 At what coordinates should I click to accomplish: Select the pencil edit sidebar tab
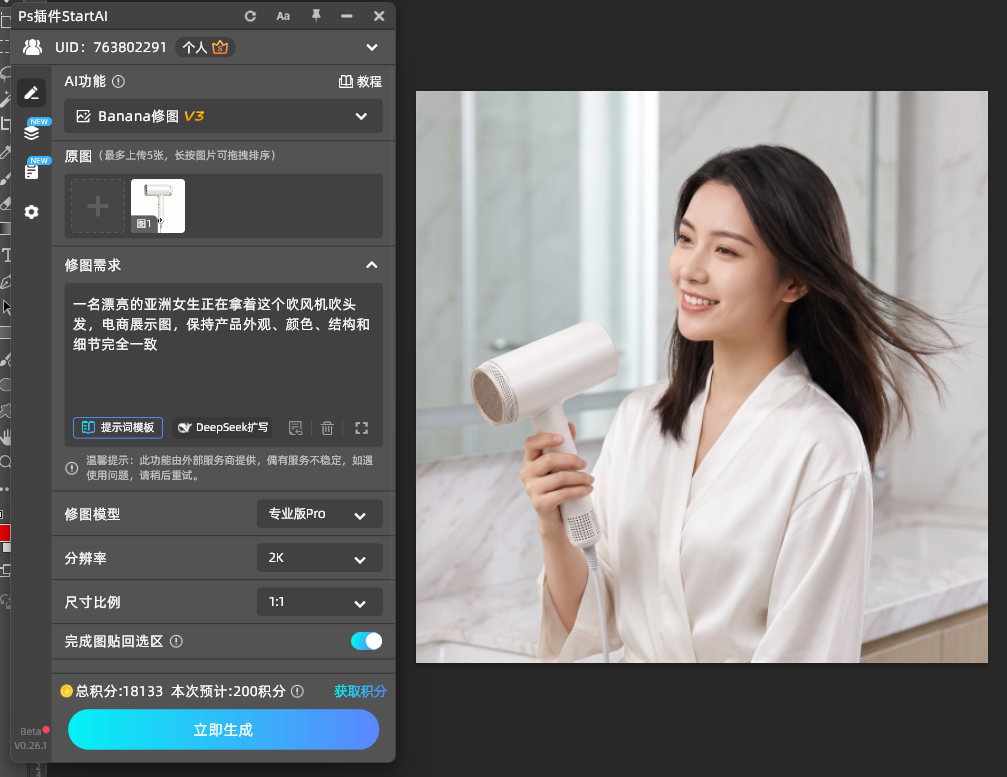31,93
